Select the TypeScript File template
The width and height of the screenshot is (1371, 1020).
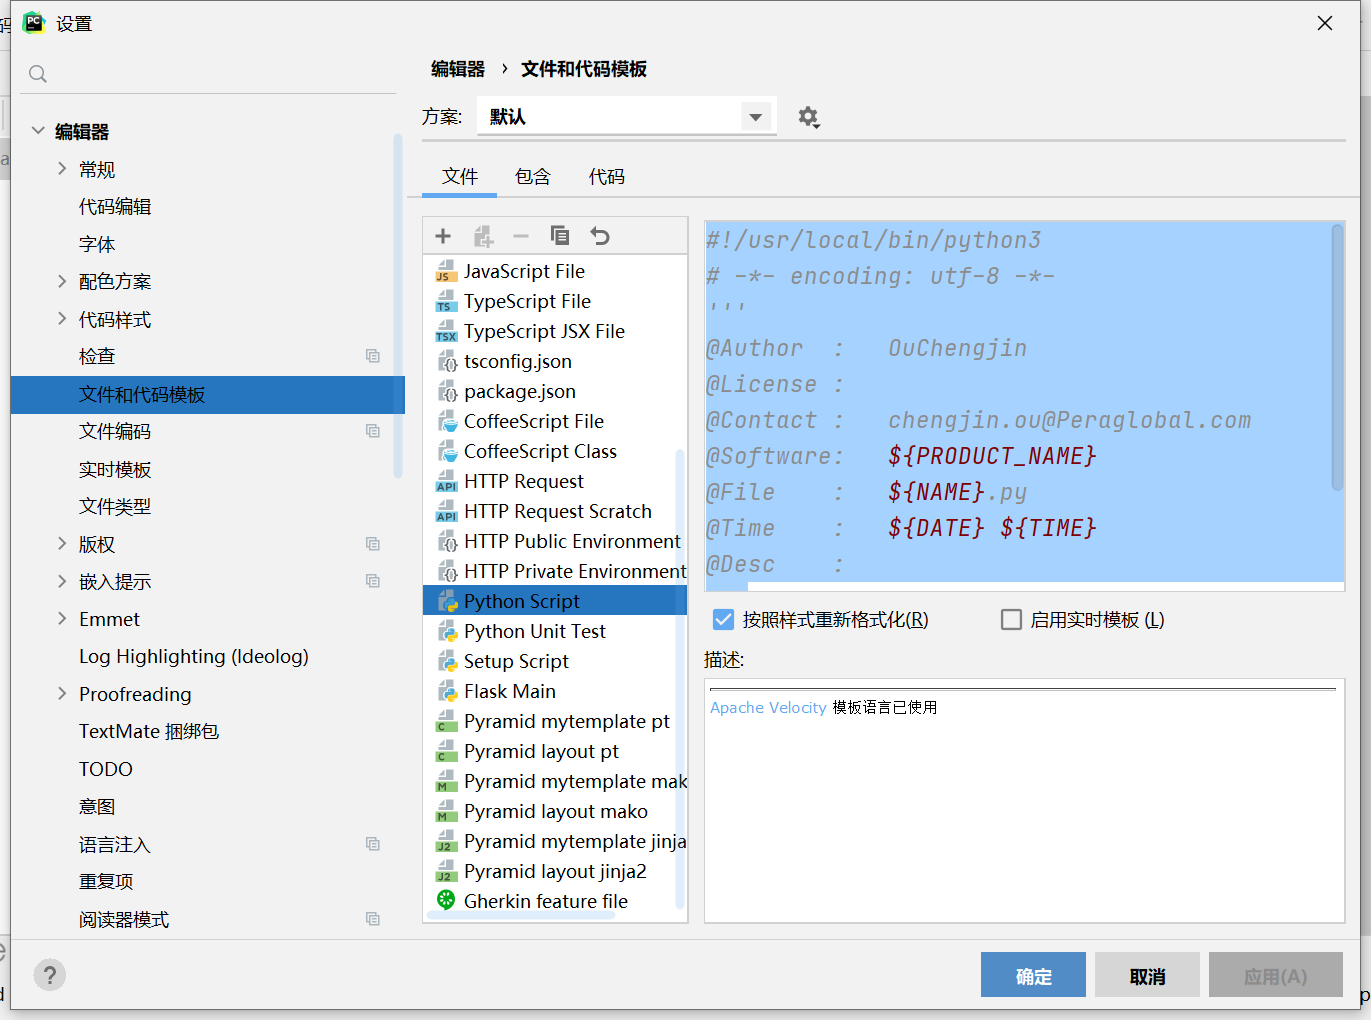click(x=555, y=301)
